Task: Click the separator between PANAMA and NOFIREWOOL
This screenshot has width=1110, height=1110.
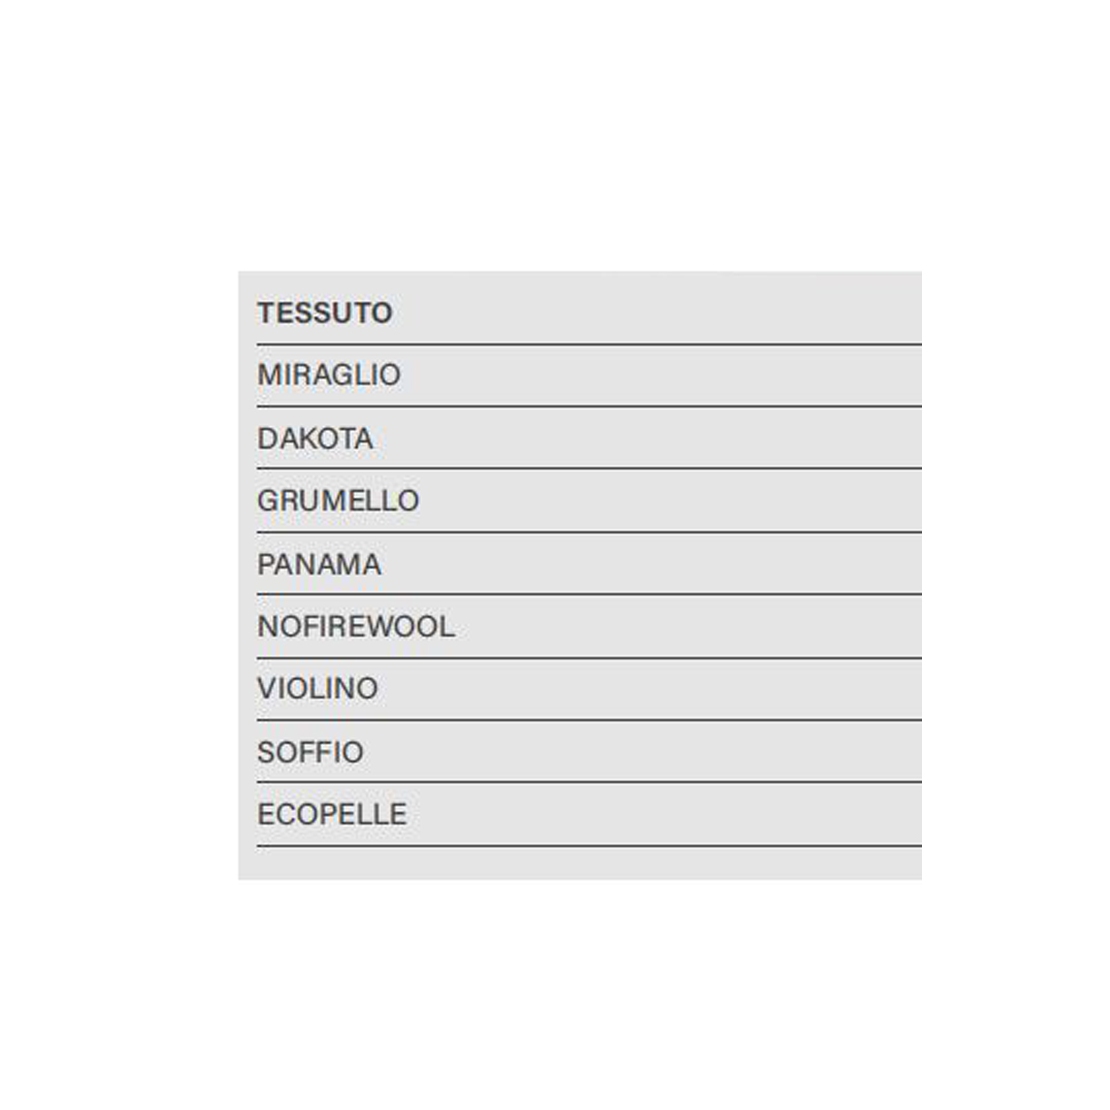Action: (x=589, y=594)
